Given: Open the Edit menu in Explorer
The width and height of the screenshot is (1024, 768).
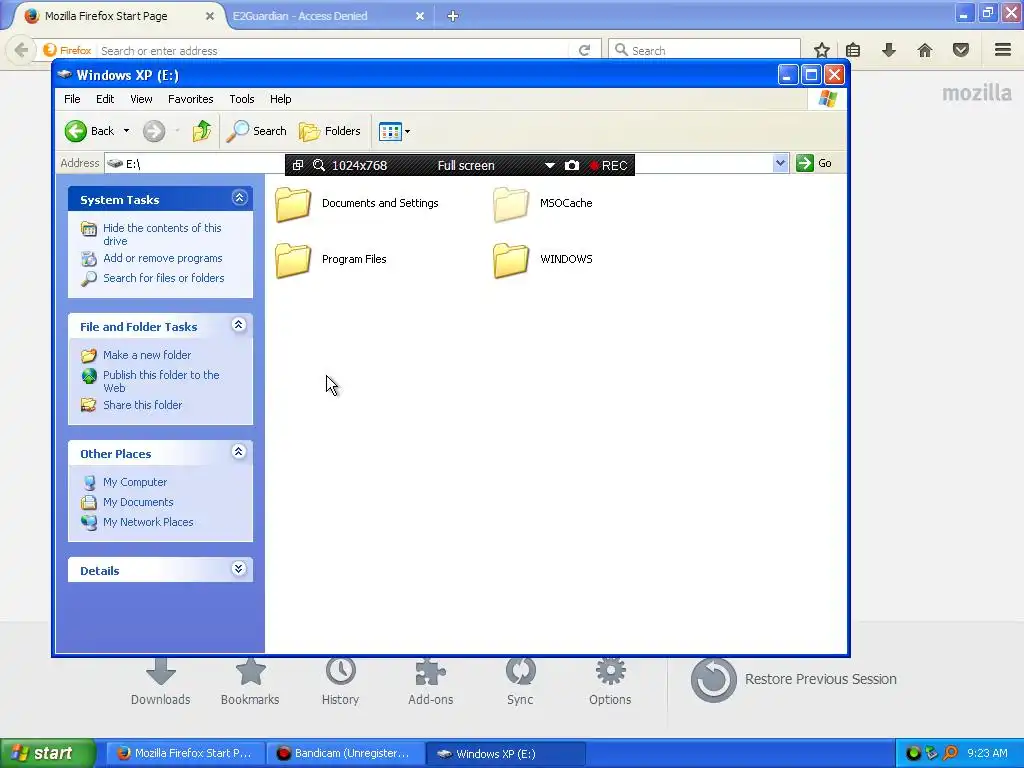Looking at the screenshot, I should [105, 99].
